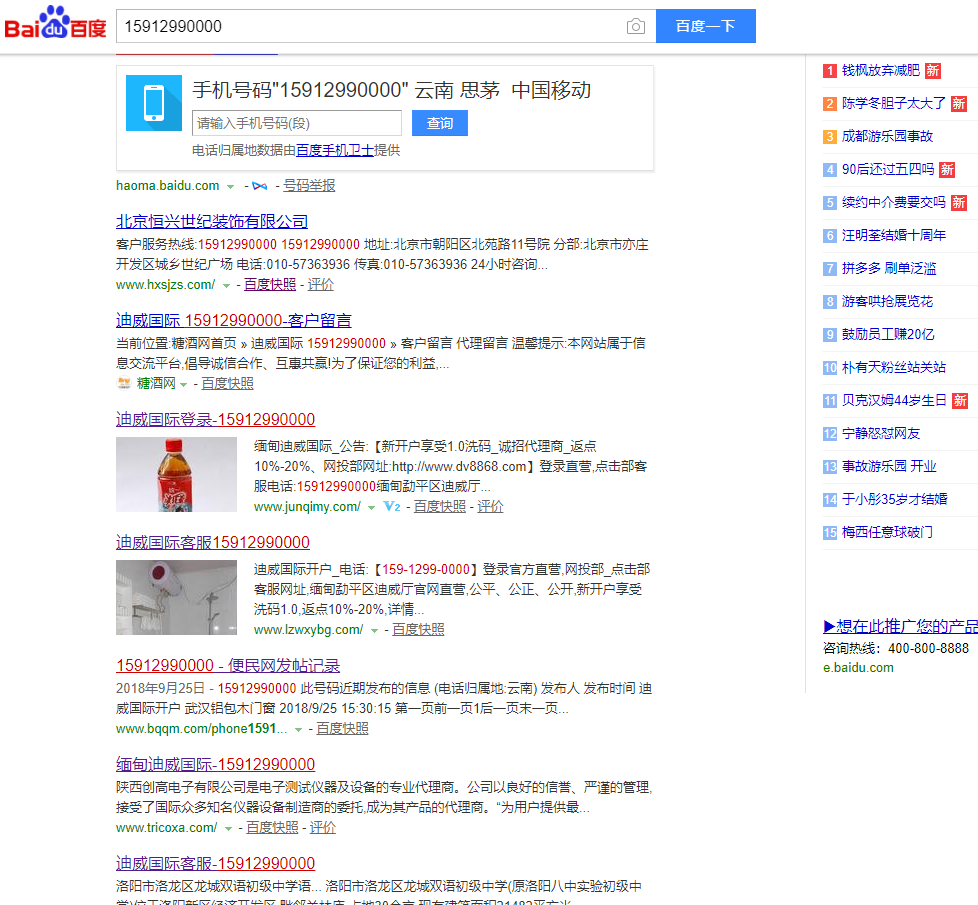Open result 迪威国际客服-15912990000 at the bottom
978x905 pixels.
pos(215,864)
